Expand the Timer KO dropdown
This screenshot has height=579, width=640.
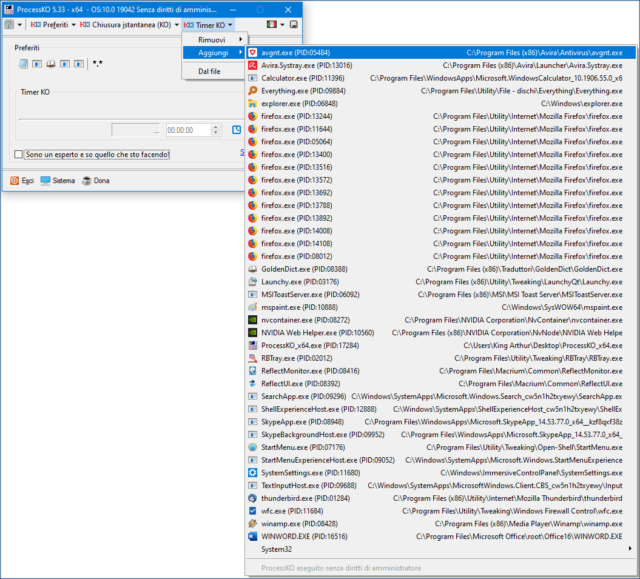pos(209,24)
